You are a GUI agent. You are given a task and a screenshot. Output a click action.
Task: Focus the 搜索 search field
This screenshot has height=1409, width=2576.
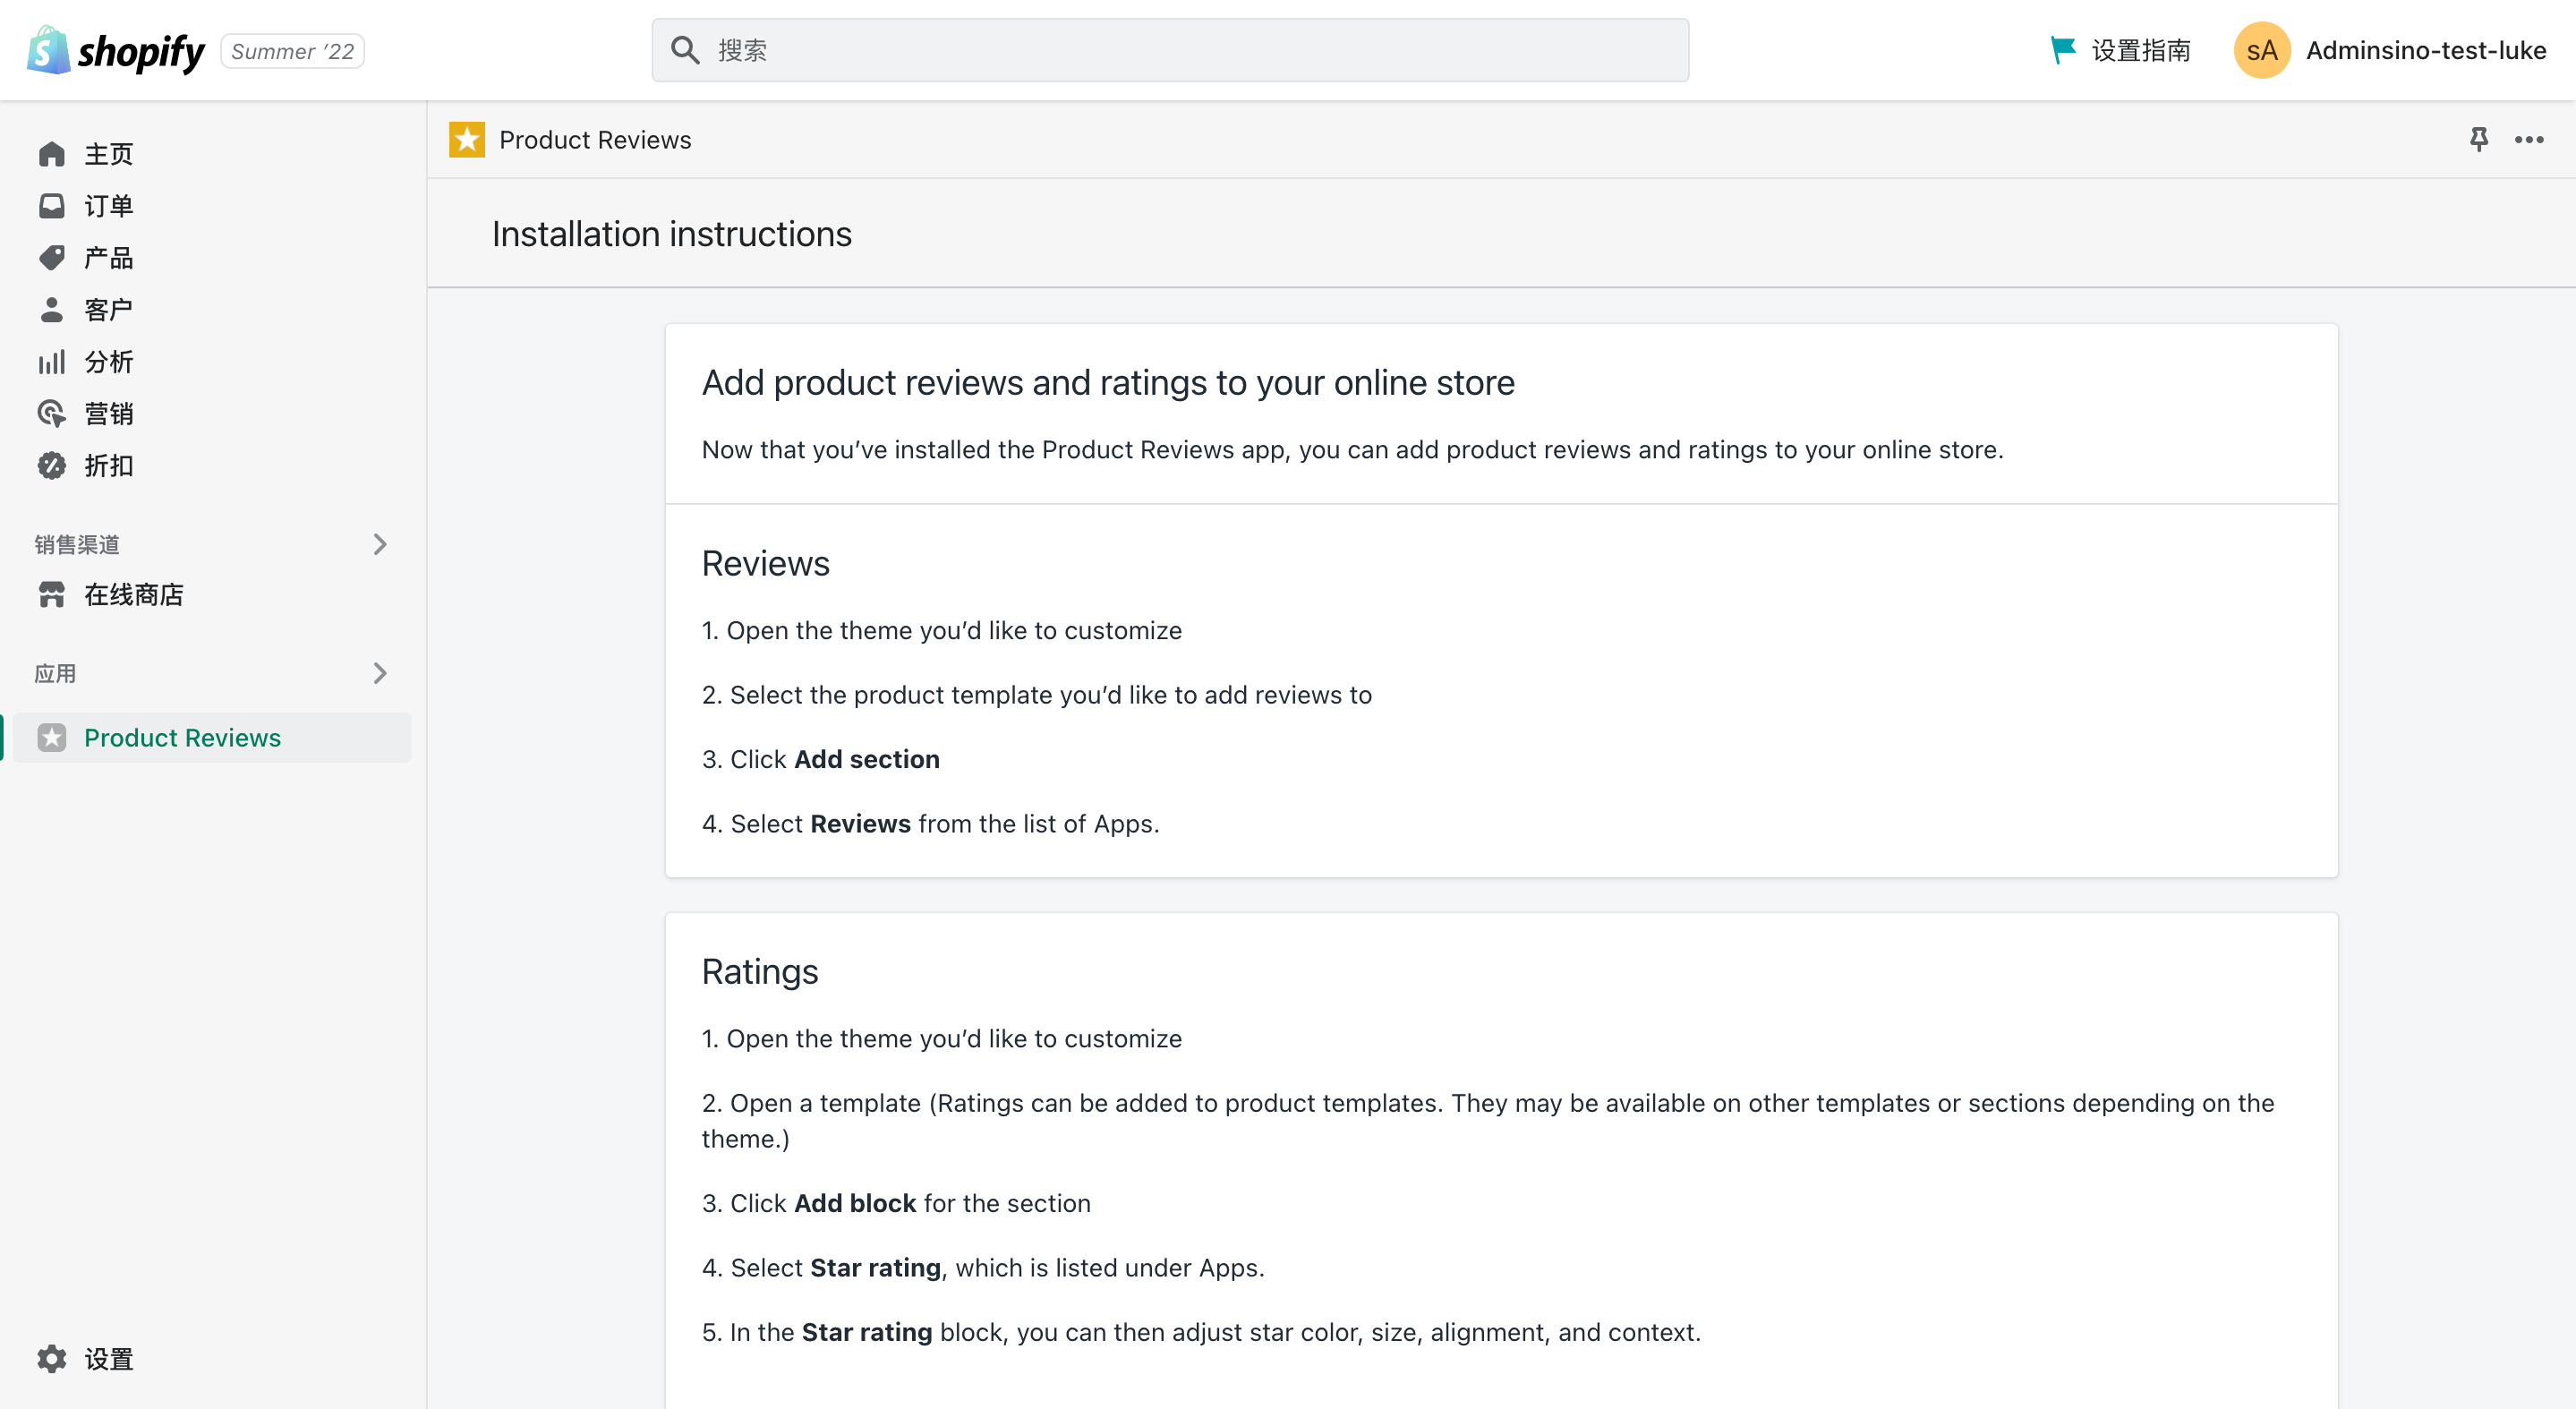pyautogui.click(x=1170, y=50)
